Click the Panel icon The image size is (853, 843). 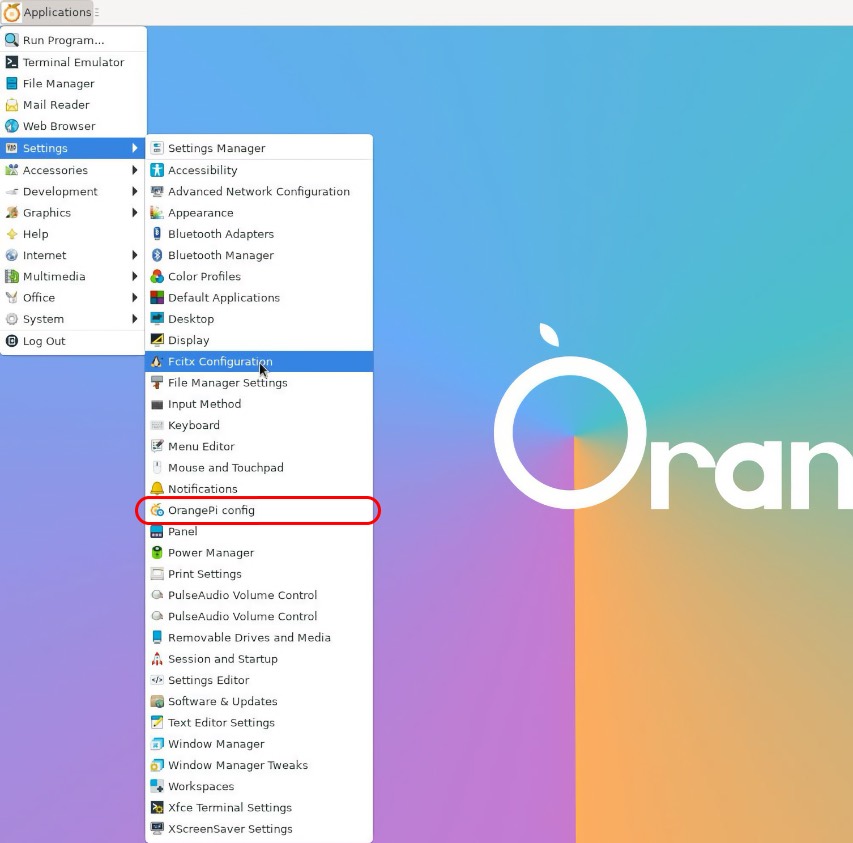[x=157, y=531]
